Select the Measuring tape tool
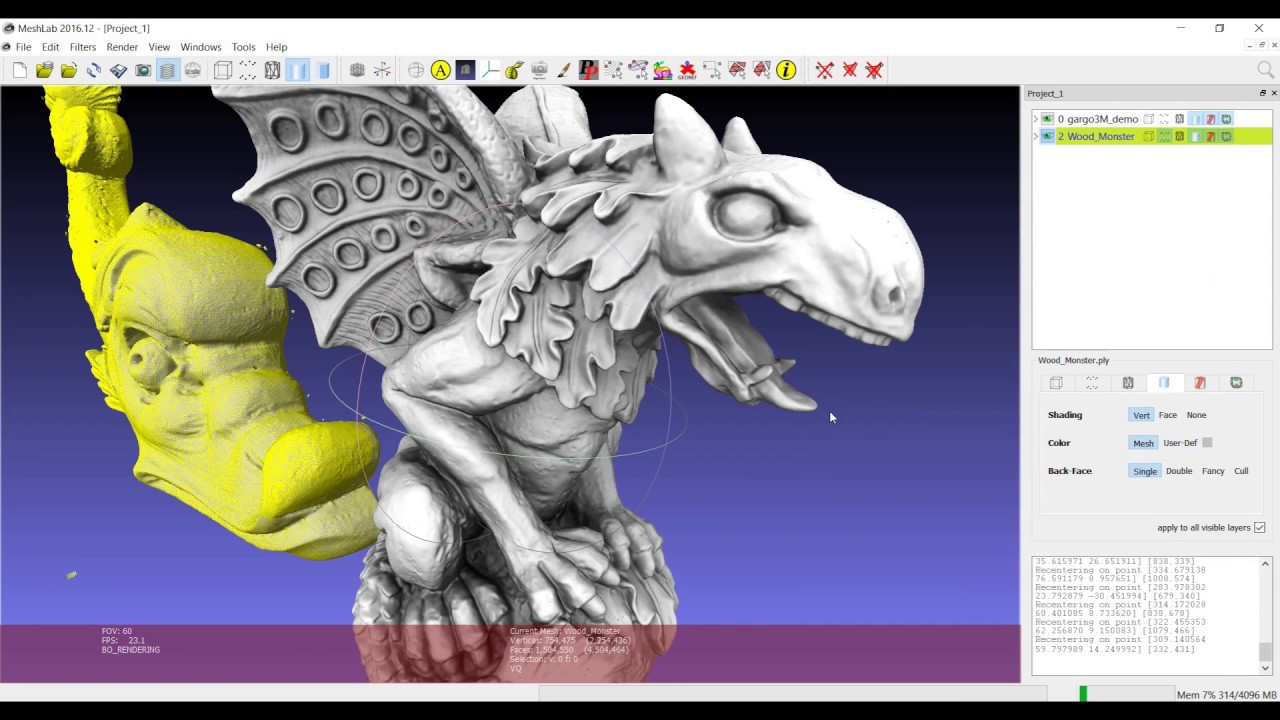 515,70
